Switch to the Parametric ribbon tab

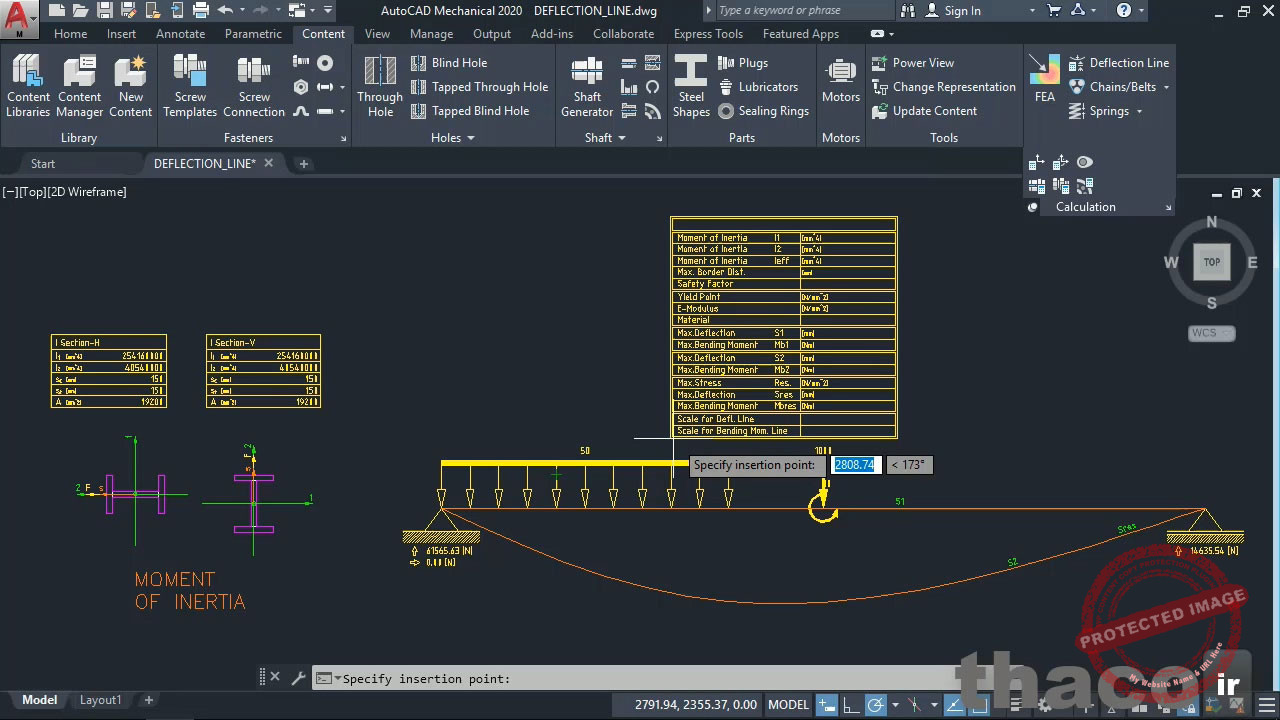pyautogui.click(x=253, y=33)
